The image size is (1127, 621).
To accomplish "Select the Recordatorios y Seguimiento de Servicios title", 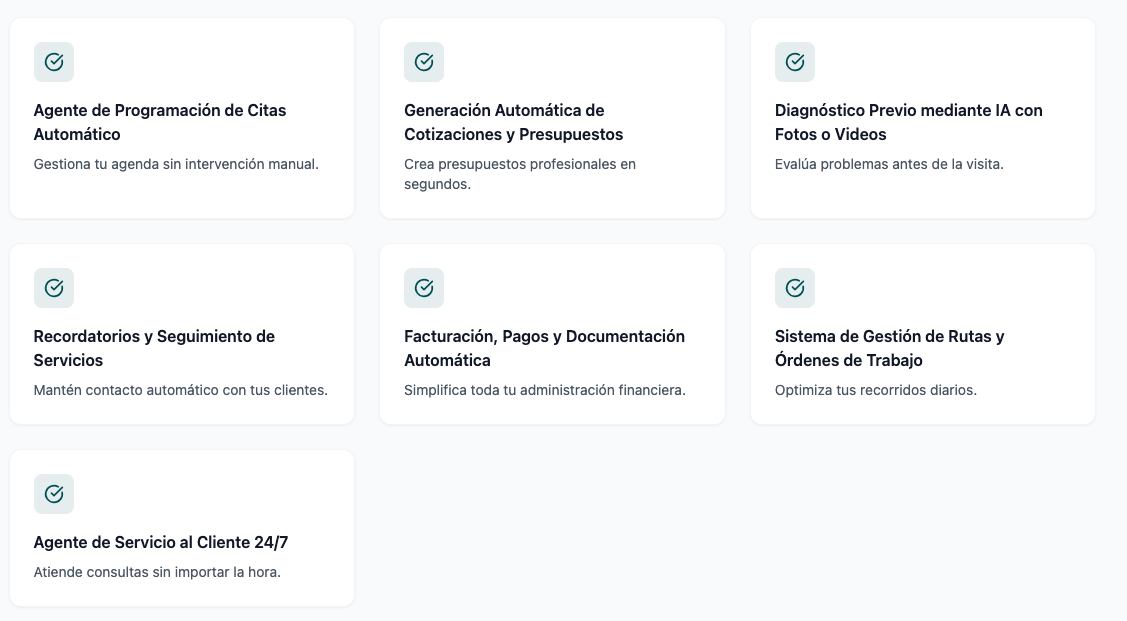I will tap(154, 348).
